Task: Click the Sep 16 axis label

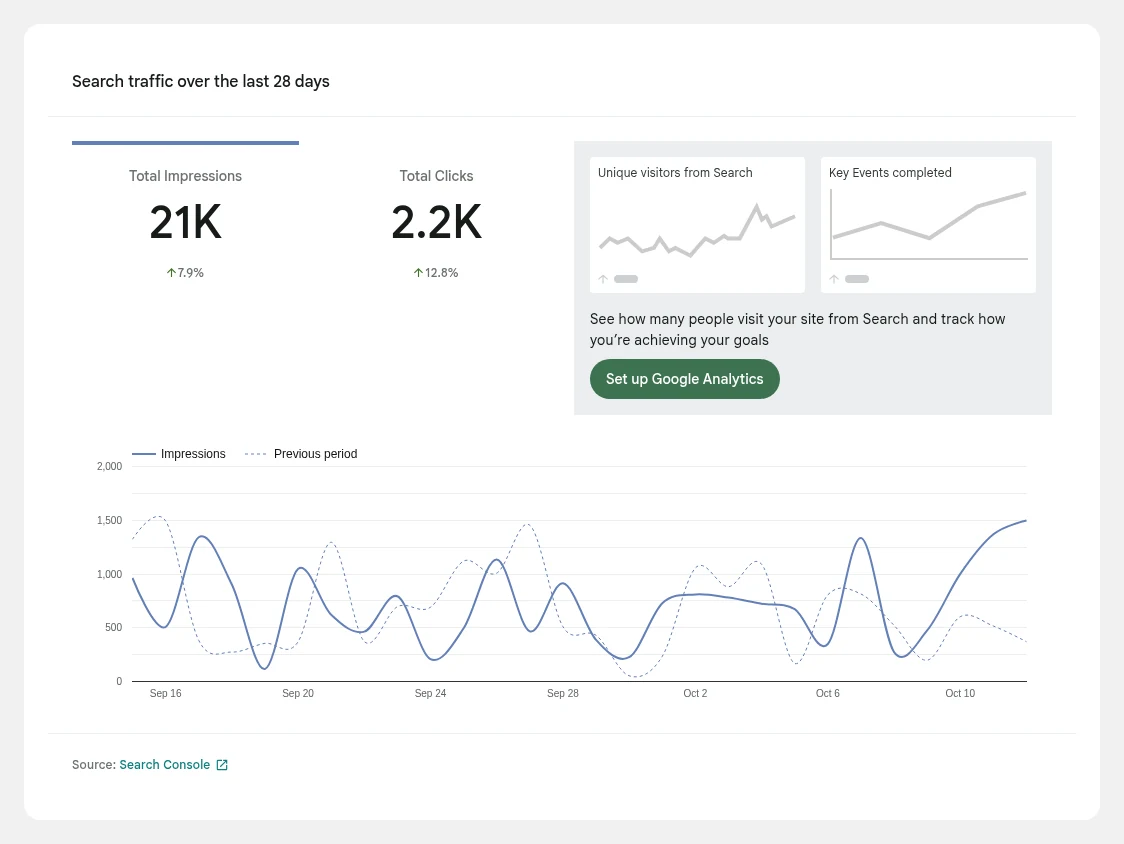Action: click(166, 693)
